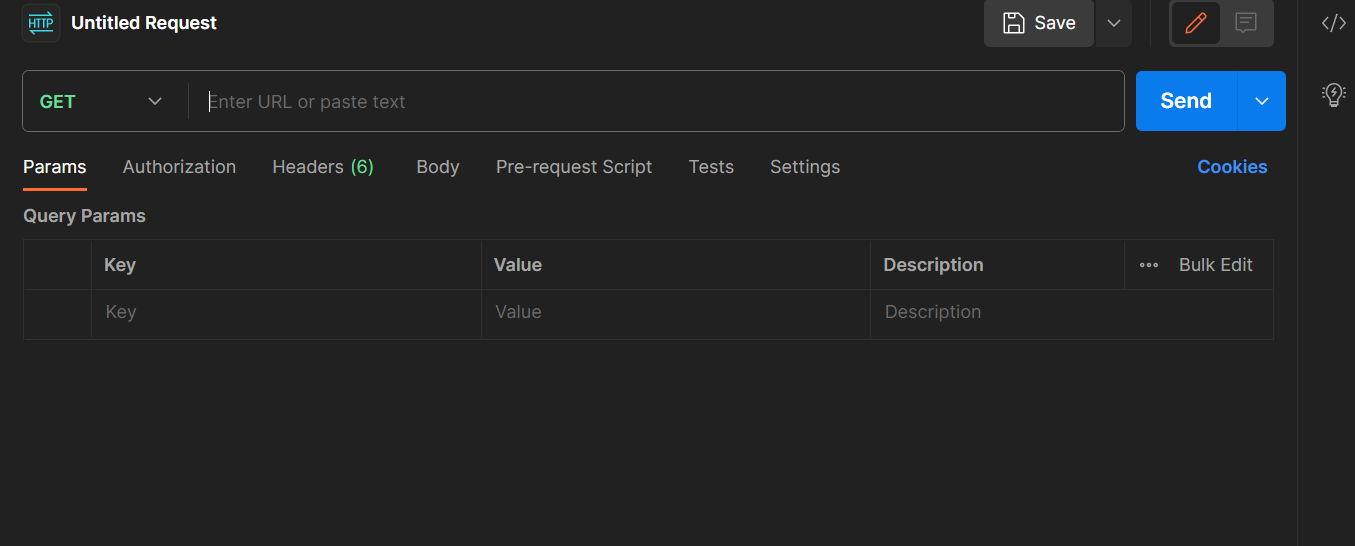Open the Save options dropdown arrow

coord(1114,23)
